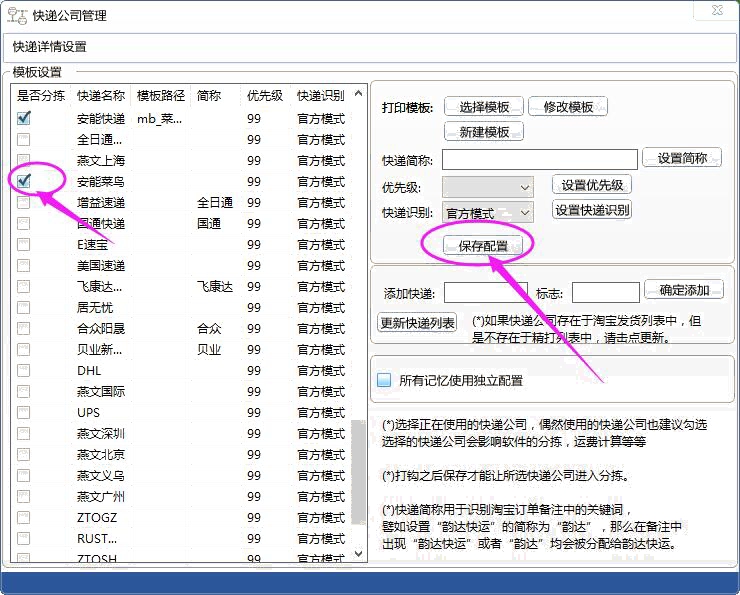
Task: Click the 更新快递列表 button
Action: tap(417, 323)
